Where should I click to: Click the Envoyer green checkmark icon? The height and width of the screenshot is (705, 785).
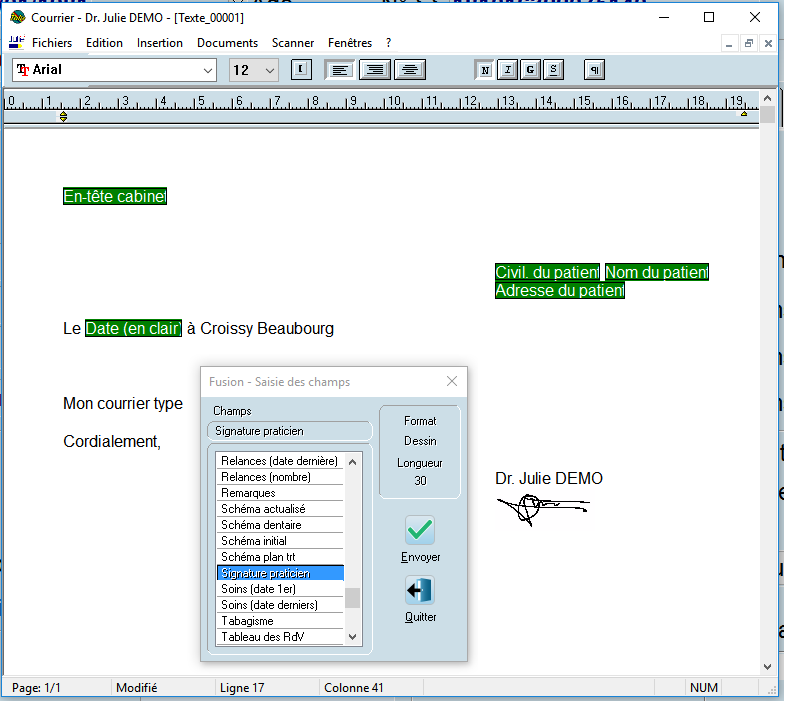[420, 531]
